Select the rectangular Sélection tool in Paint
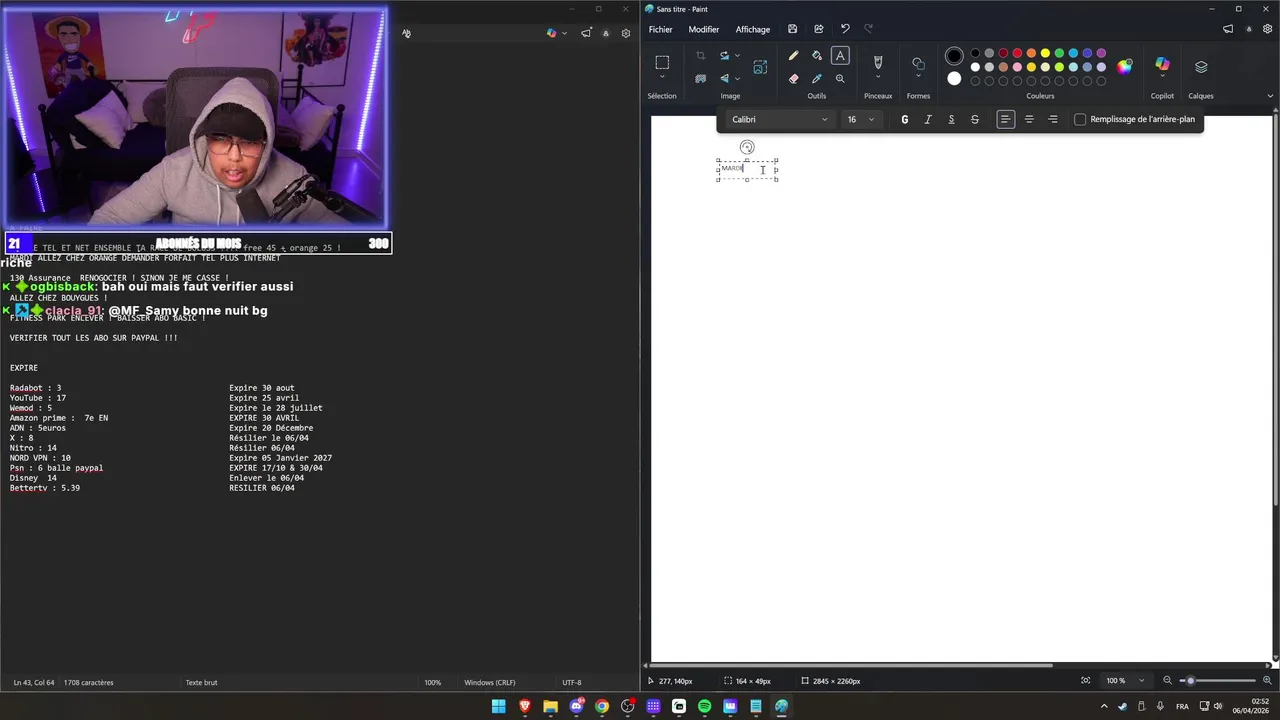This screenshot has width=1280, height=720. (x=662, y=62)
